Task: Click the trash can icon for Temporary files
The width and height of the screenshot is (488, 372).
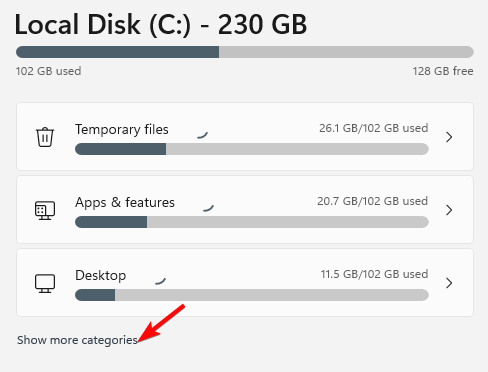Action: coord(45,137)
